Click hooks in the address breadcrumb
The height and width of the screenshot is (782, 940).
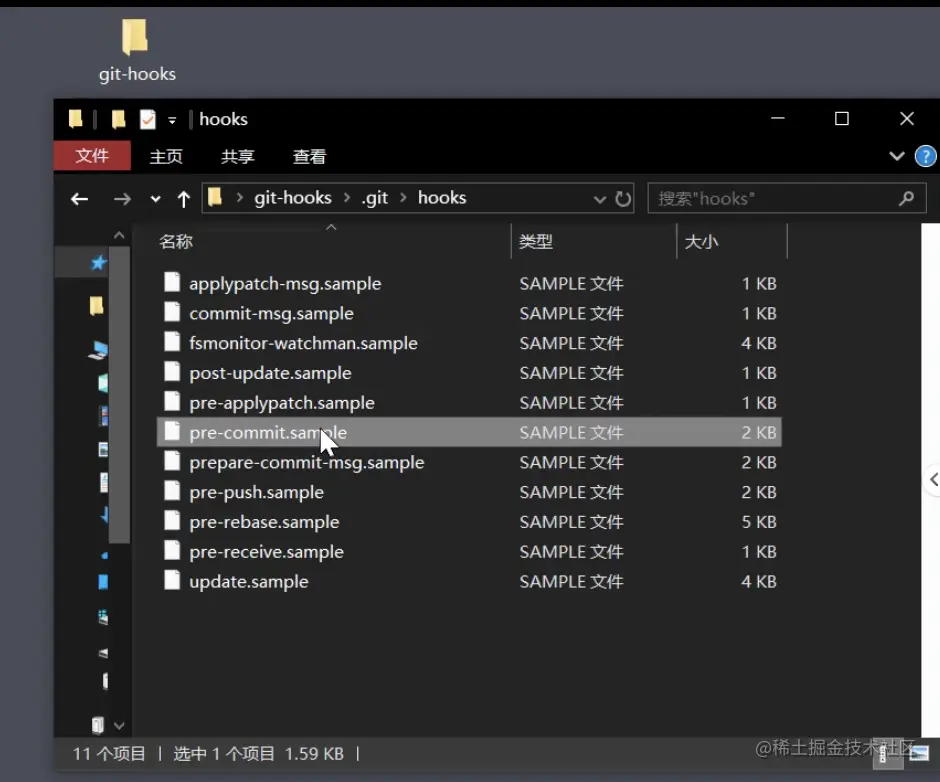(x=442, y=198)
